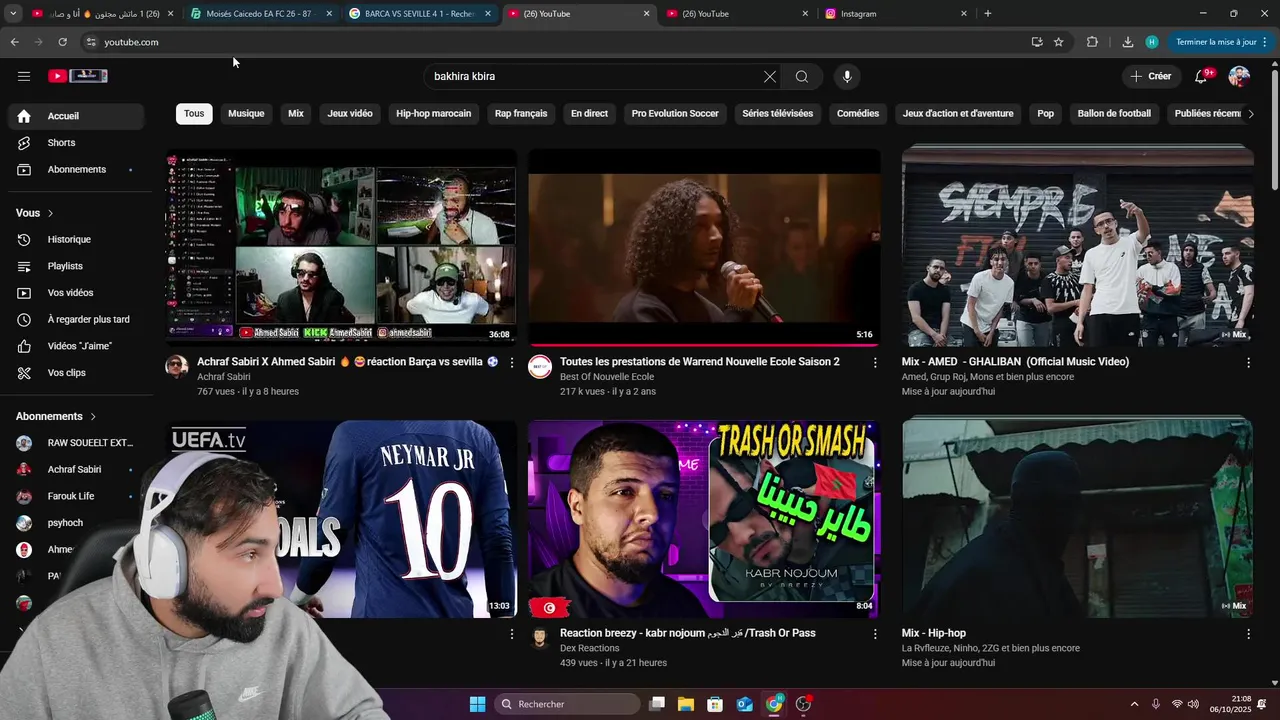
Task: Open Historique in the sidebar
Action: click(76, 240)
